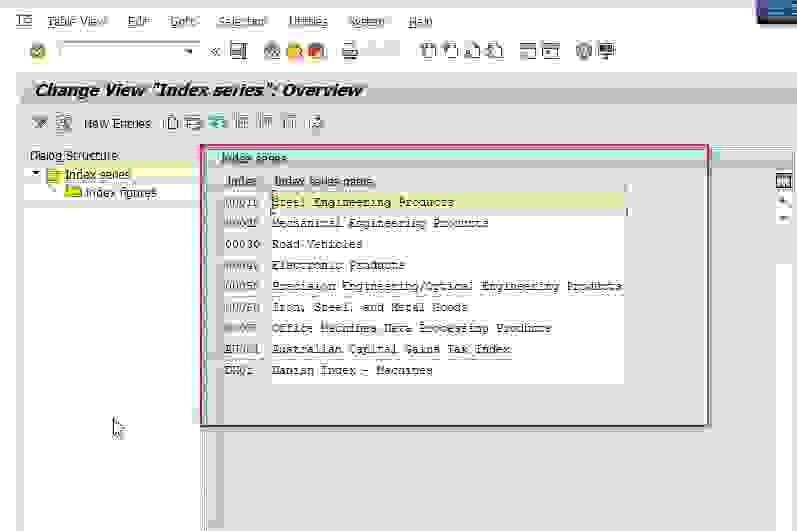The width and height of the screenshot is (797, 531).
Task: Open the Selection menu
Action: tap(241, 21)
